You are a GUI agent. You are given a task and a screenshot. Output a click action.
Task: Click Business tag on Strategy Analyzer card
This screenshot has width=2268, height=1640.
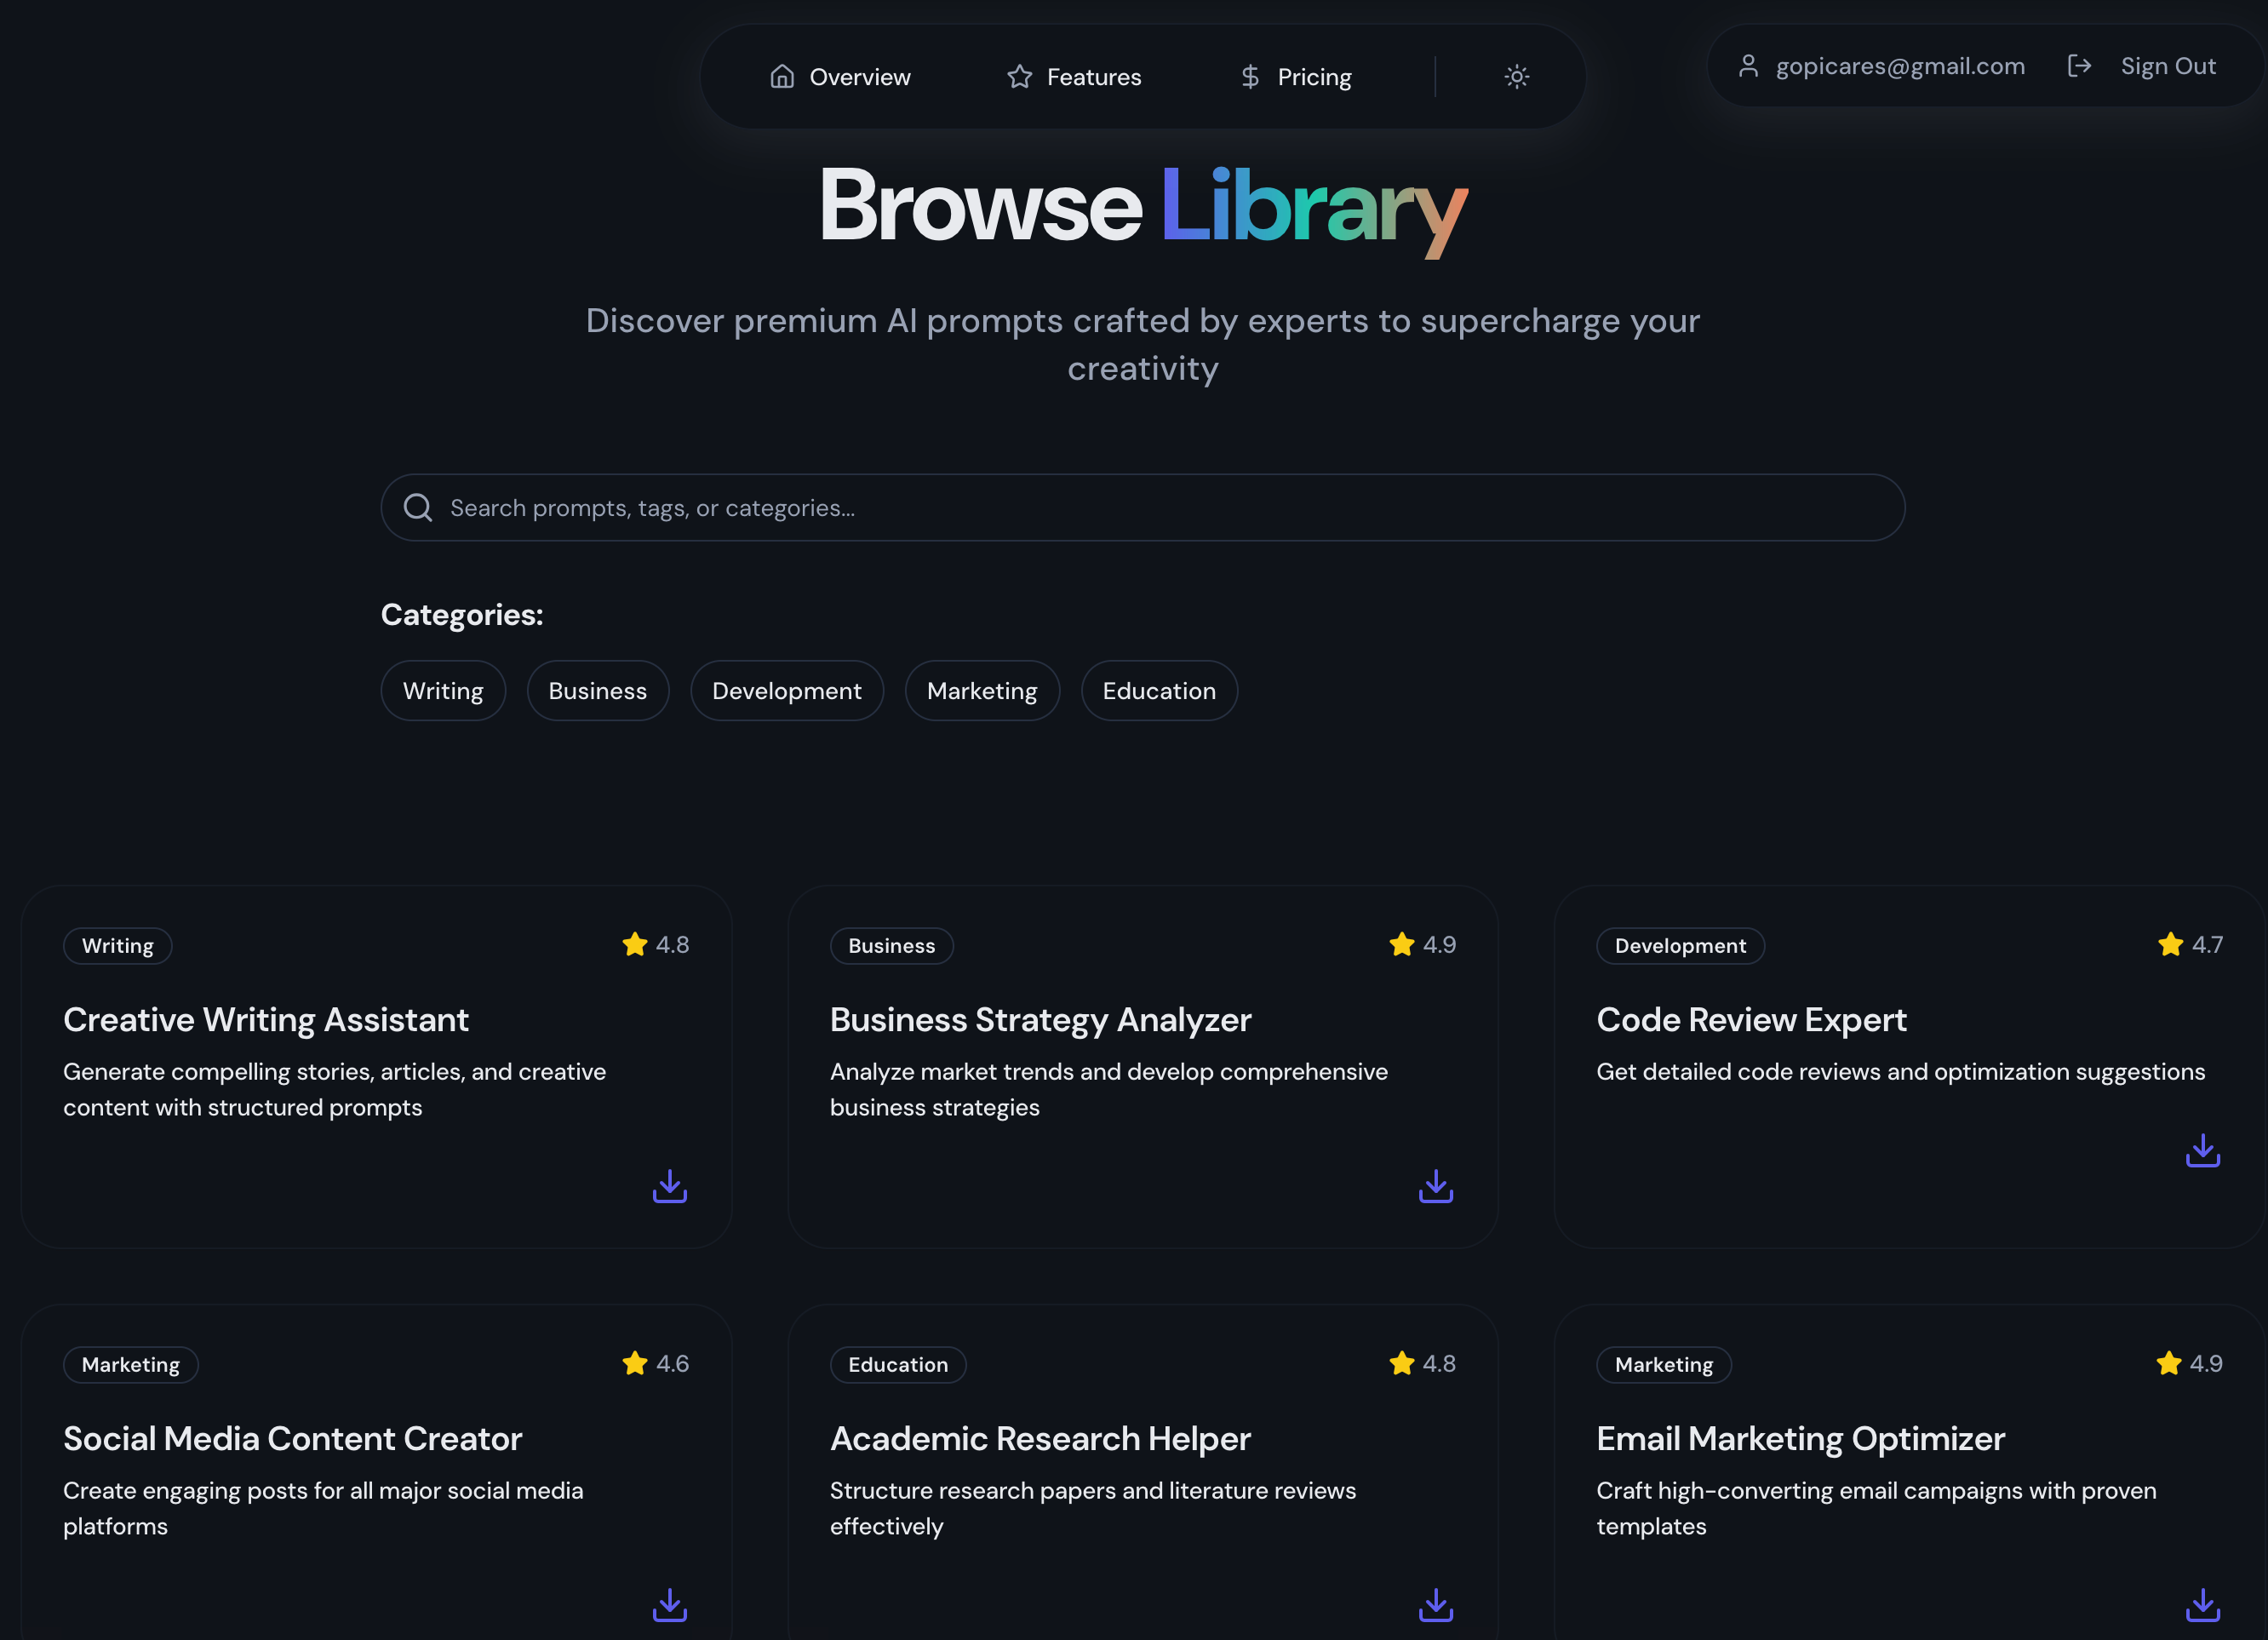pyautogui.click(x=891, y=945)
